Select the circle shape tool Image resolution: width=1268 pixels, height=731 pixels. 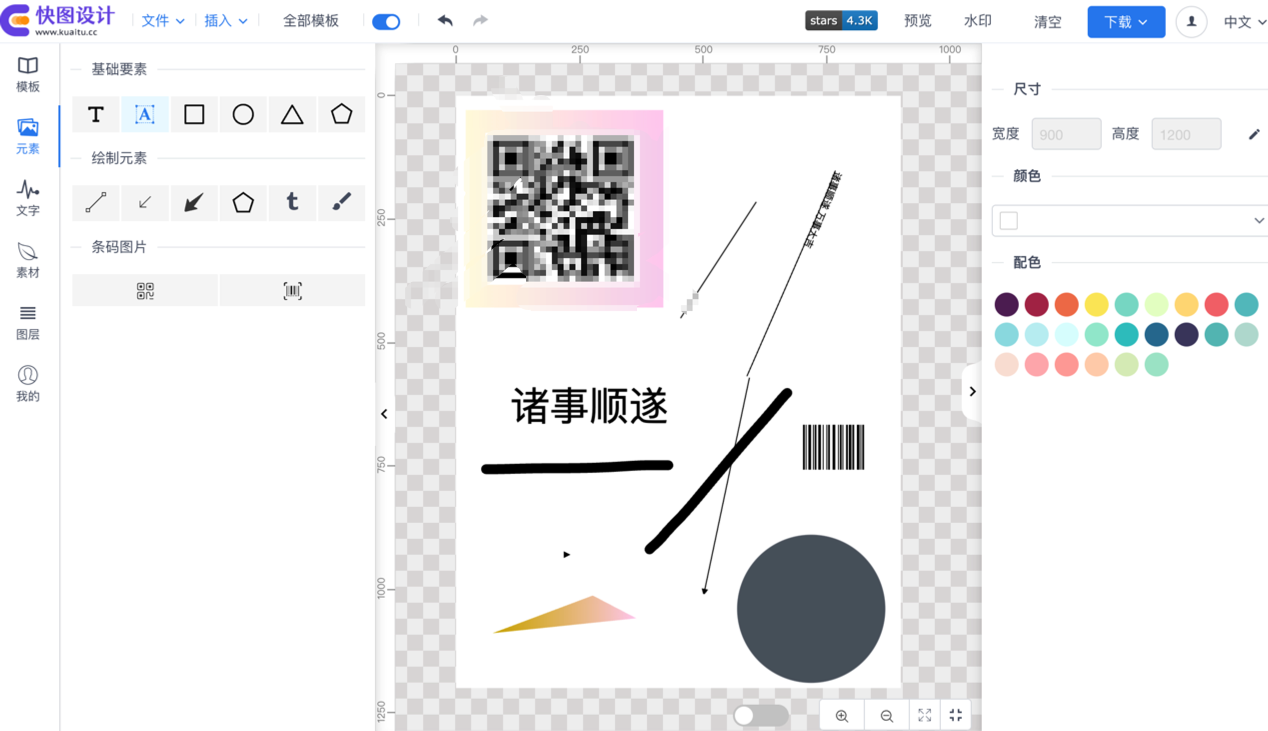(x=243, y=114)
